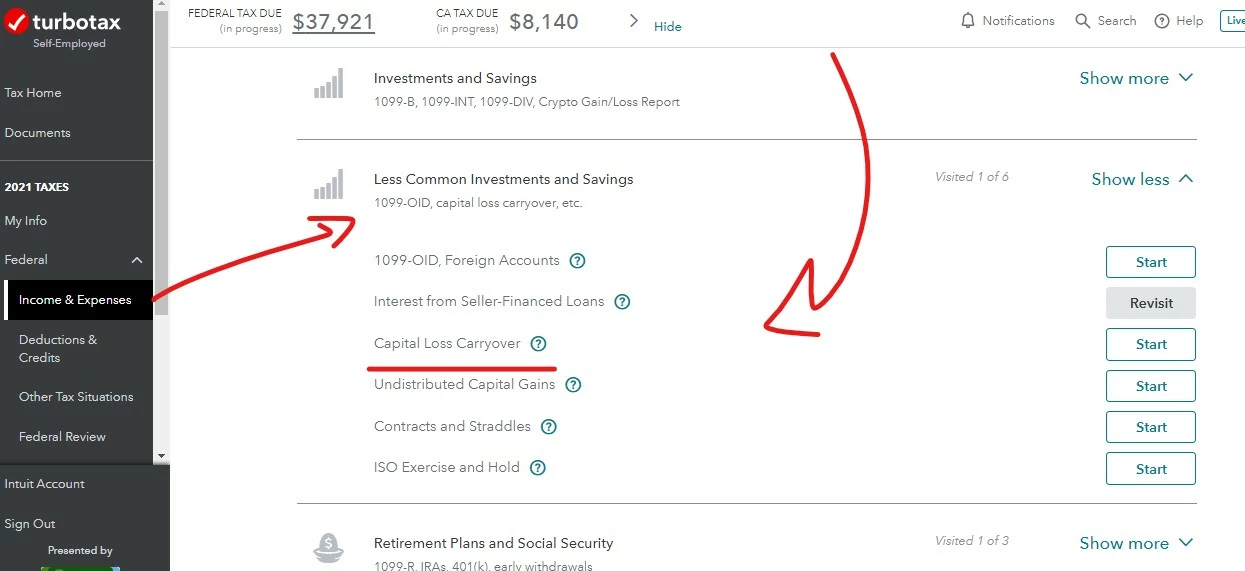Click help icon next to Capital Loss Carryover
The image size is (1245, 571).
(538, 343)
